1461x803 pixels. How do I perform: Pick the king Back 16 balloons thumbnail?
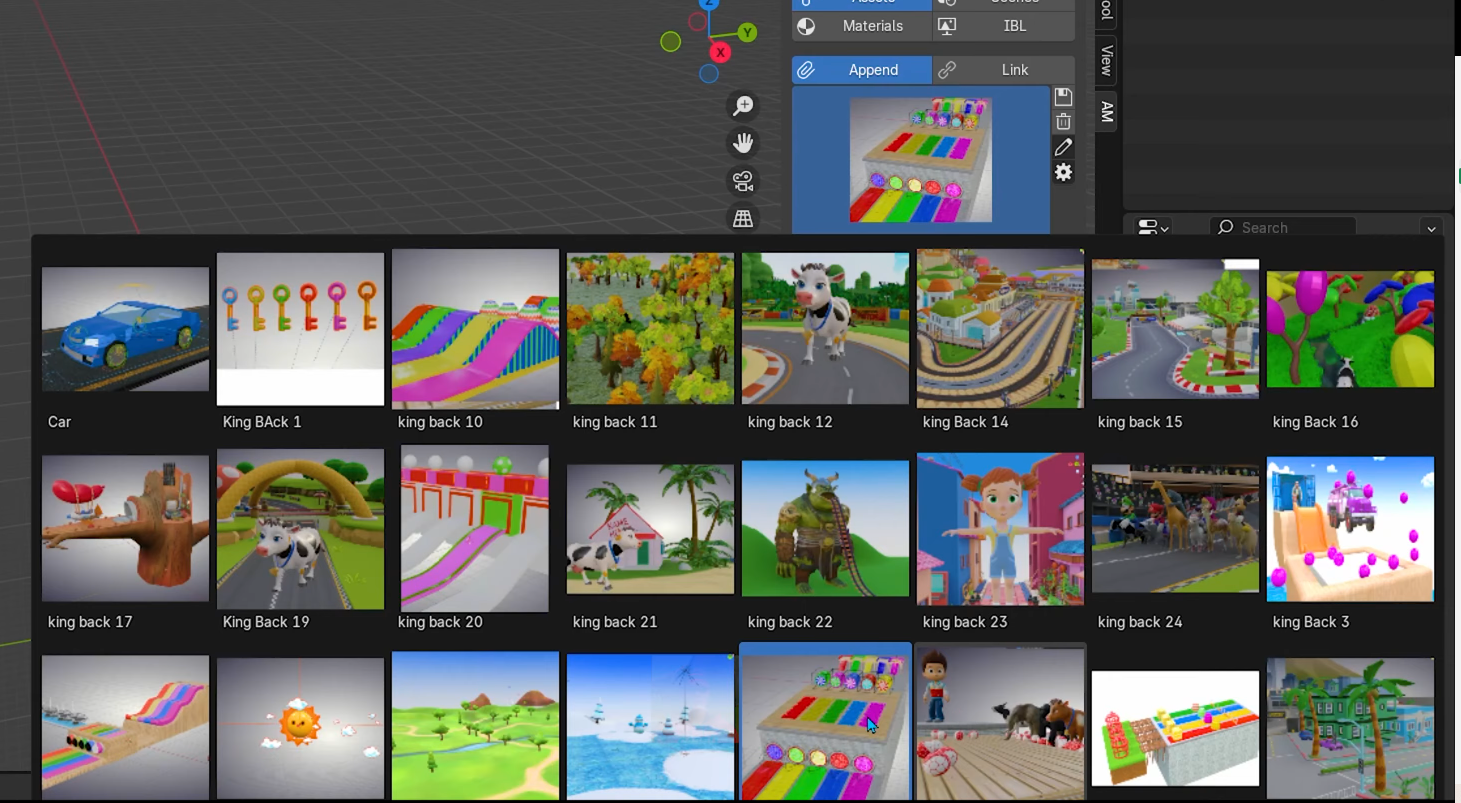coord(1350,329)
